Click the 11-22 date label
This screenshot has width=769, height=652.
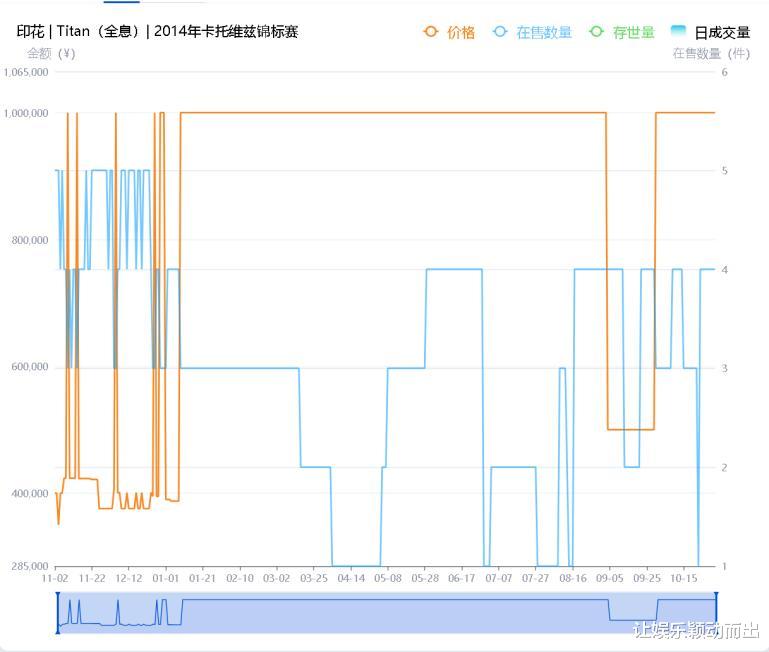[92, 578]
